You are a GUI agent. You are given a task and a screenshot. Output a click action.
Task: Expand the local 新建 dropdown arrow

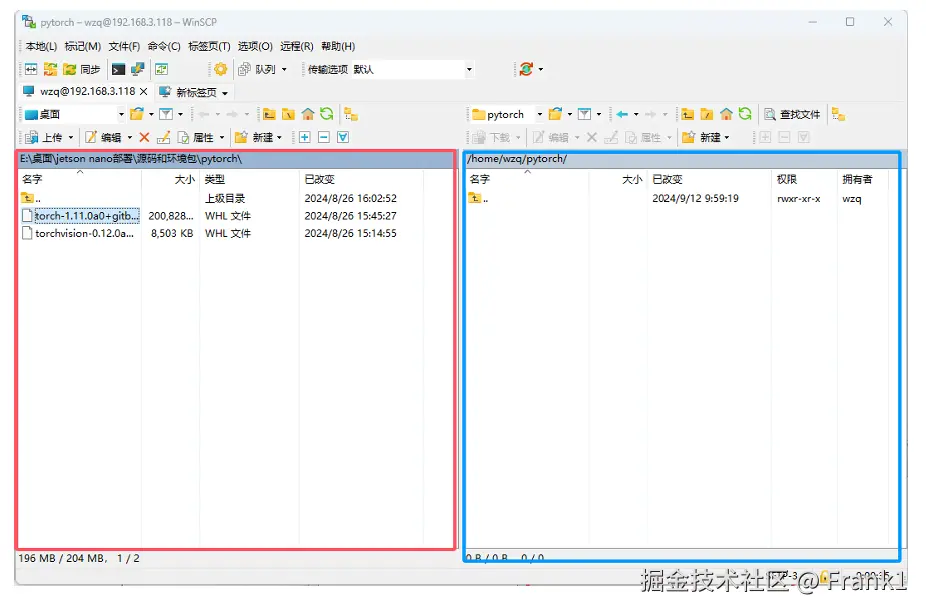[279, 137]
